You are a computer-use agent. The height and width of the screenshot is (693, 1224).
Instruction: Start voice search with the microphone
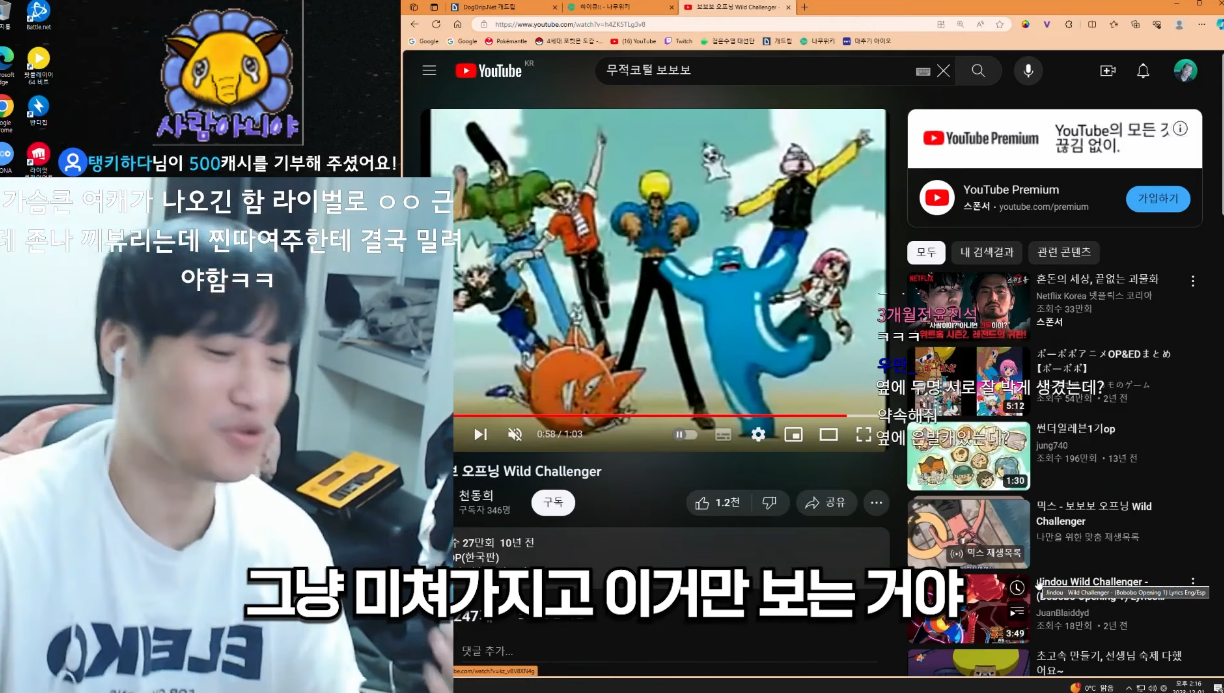click(x=1027, y=71)
